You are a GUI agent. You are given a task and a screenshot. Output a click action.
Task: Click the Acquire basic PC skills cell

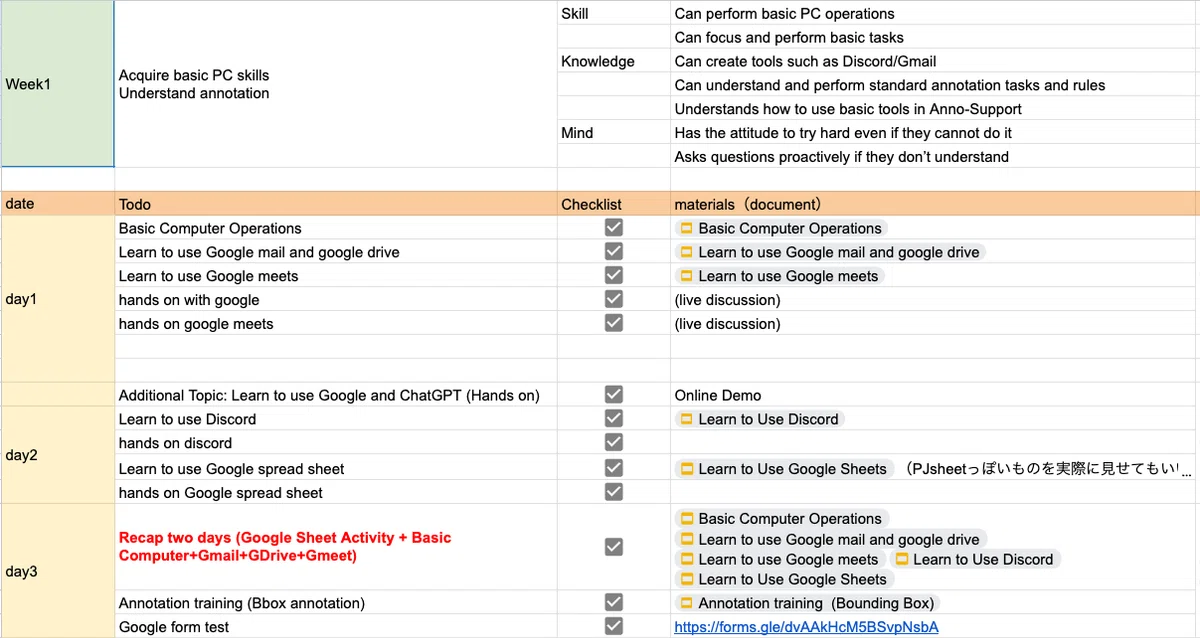pos(336,84)
